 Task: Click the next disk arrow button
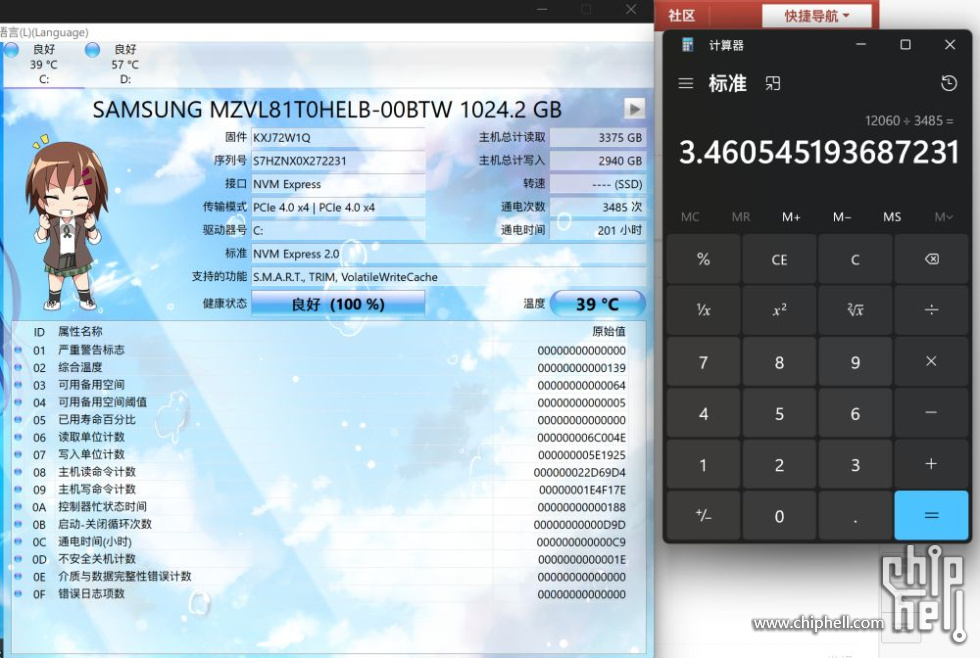click(x=634, y=109)
